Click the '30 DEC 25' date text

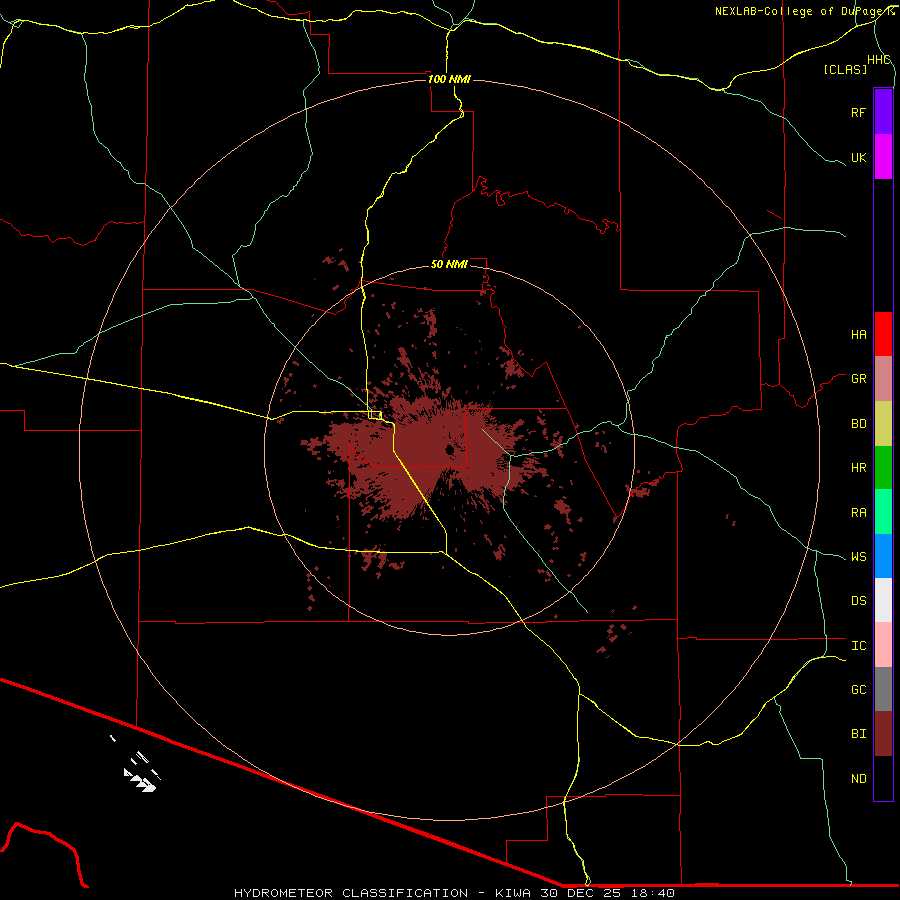coord(580,893)
